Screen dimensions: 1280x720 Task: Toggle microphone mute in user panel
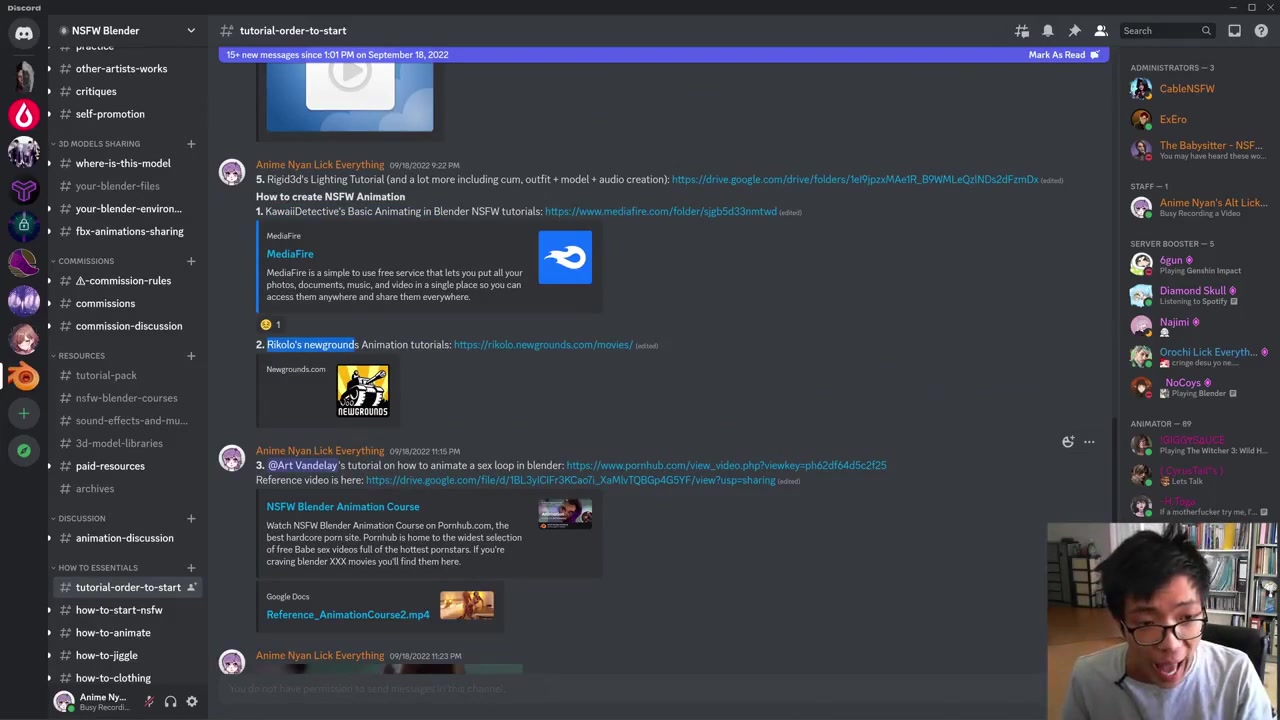point(149,702)
